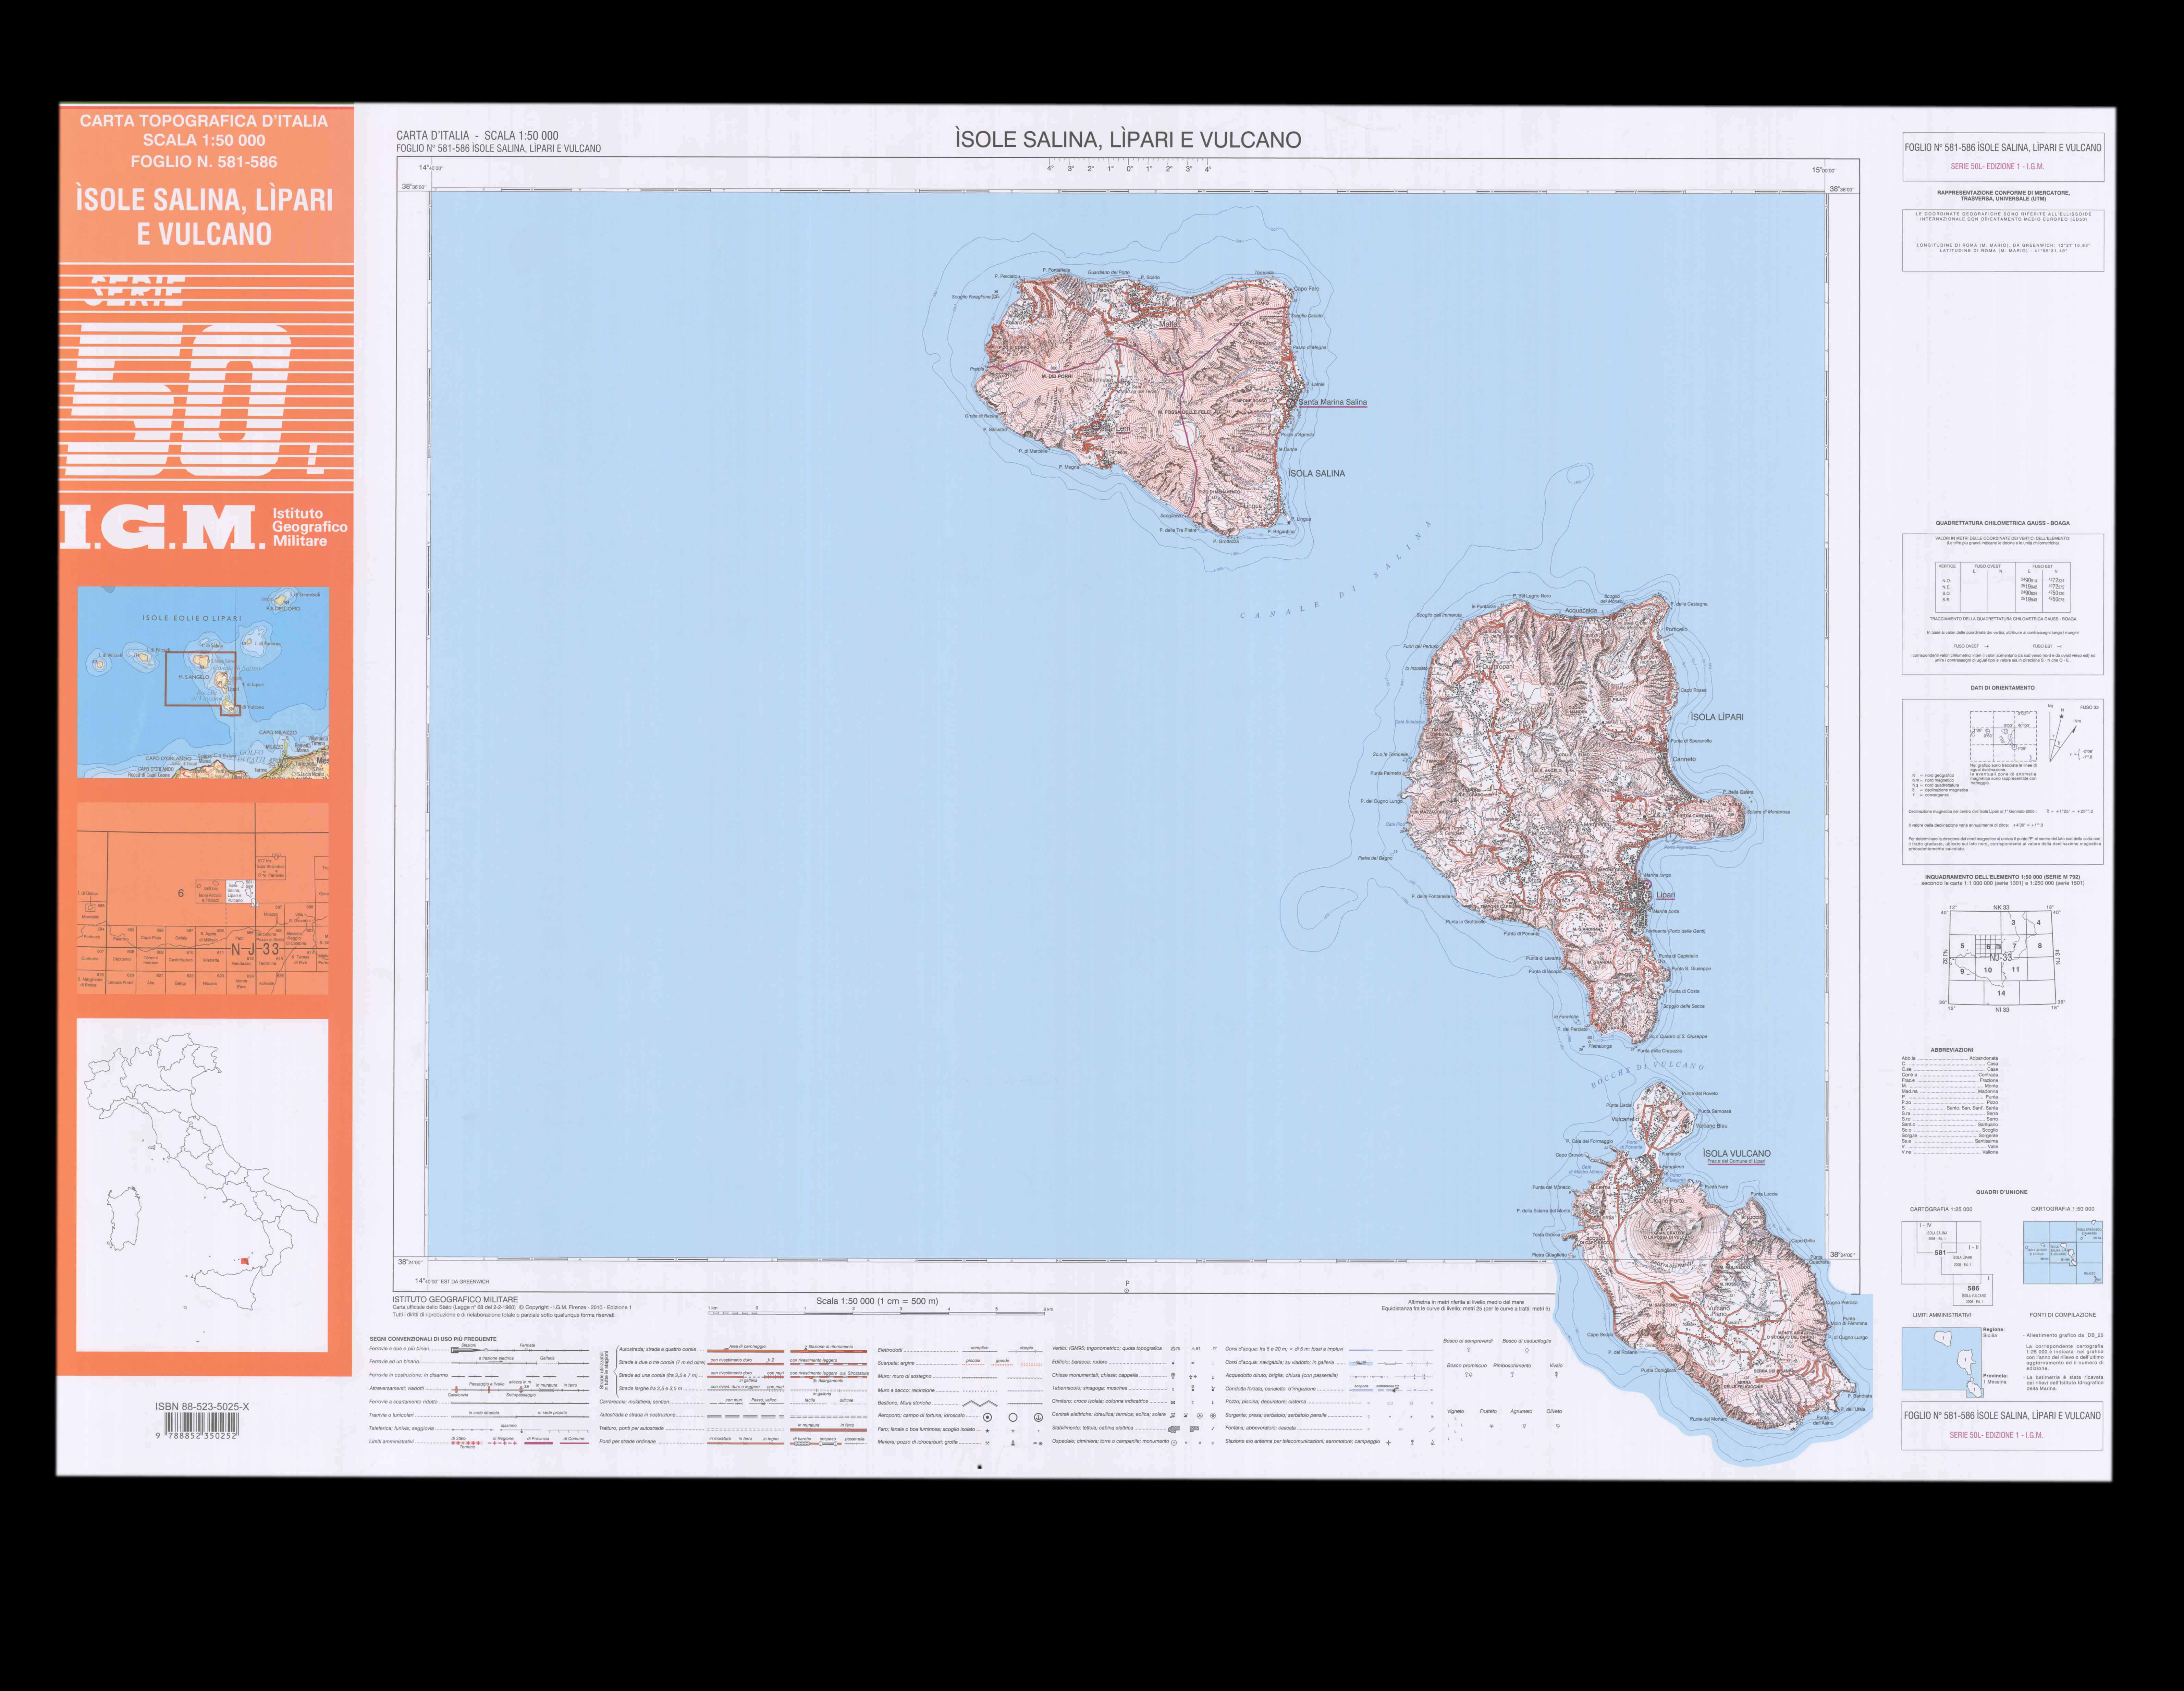This screenshot has height=1691, width=2184.
Task: Click the 'ABBREVIAZIONI' heading
Action: coord(1952,1050)
